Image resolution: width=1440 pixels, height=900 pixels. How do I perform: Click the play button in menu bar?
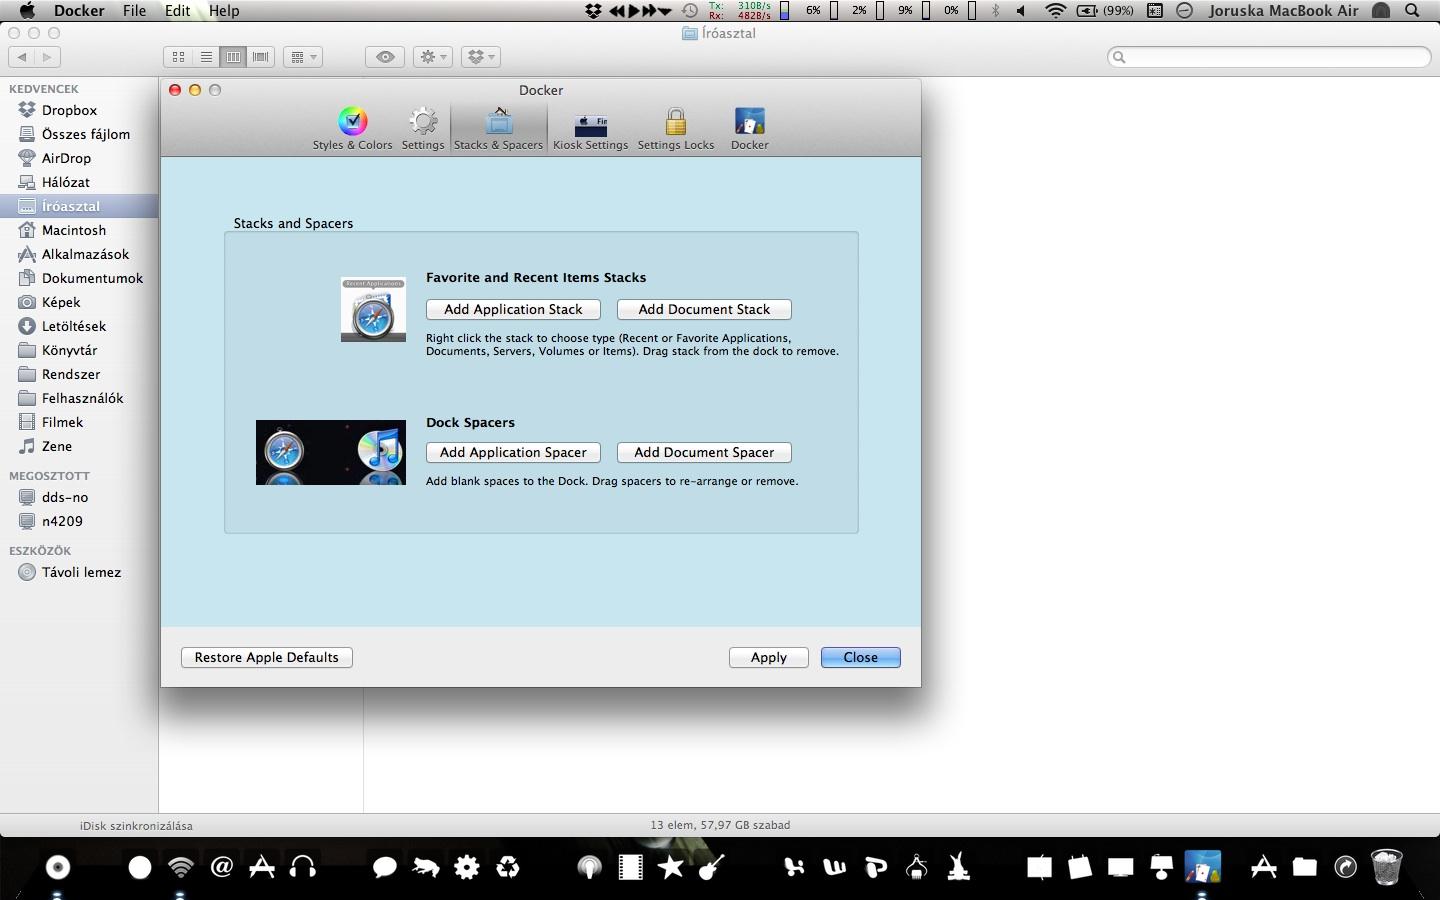[x=634, y=10]
